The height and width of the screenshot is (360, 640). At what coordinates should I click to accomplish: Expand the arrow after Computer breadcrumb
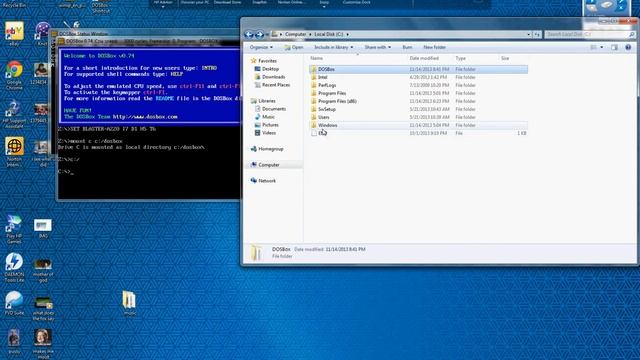click(310, 35)
